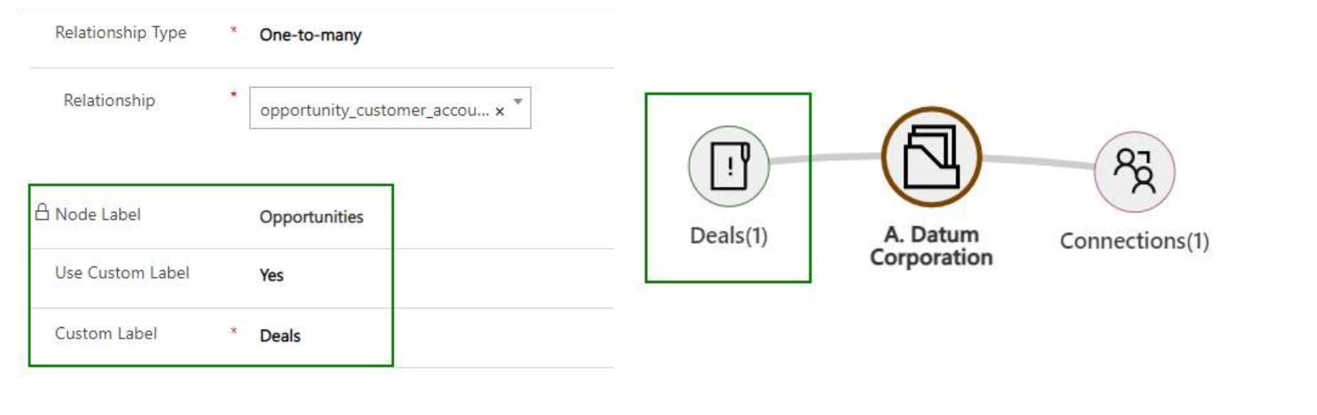
Task: Click the Custom Label Deals field
Action: point(280,336)
